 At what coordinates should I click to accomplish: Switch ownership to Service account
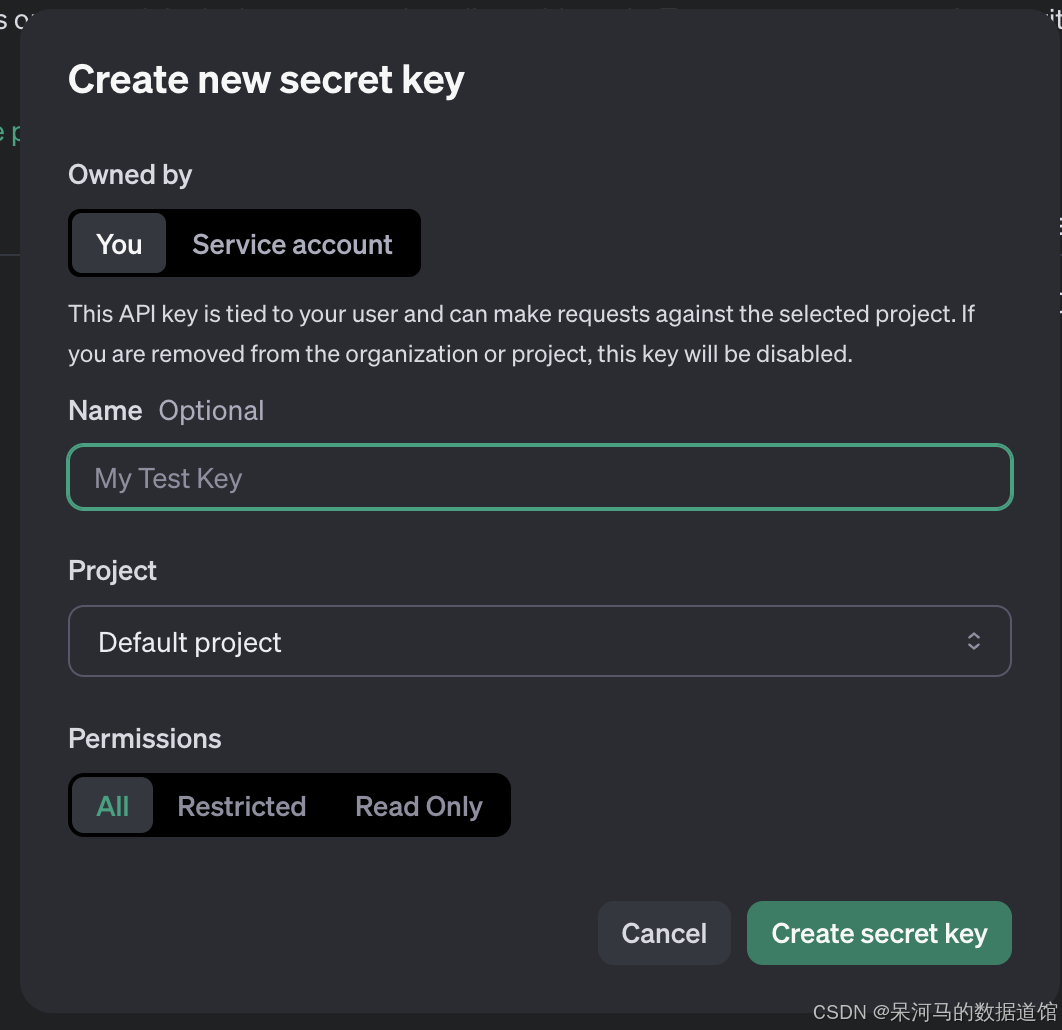pos(292,244)
